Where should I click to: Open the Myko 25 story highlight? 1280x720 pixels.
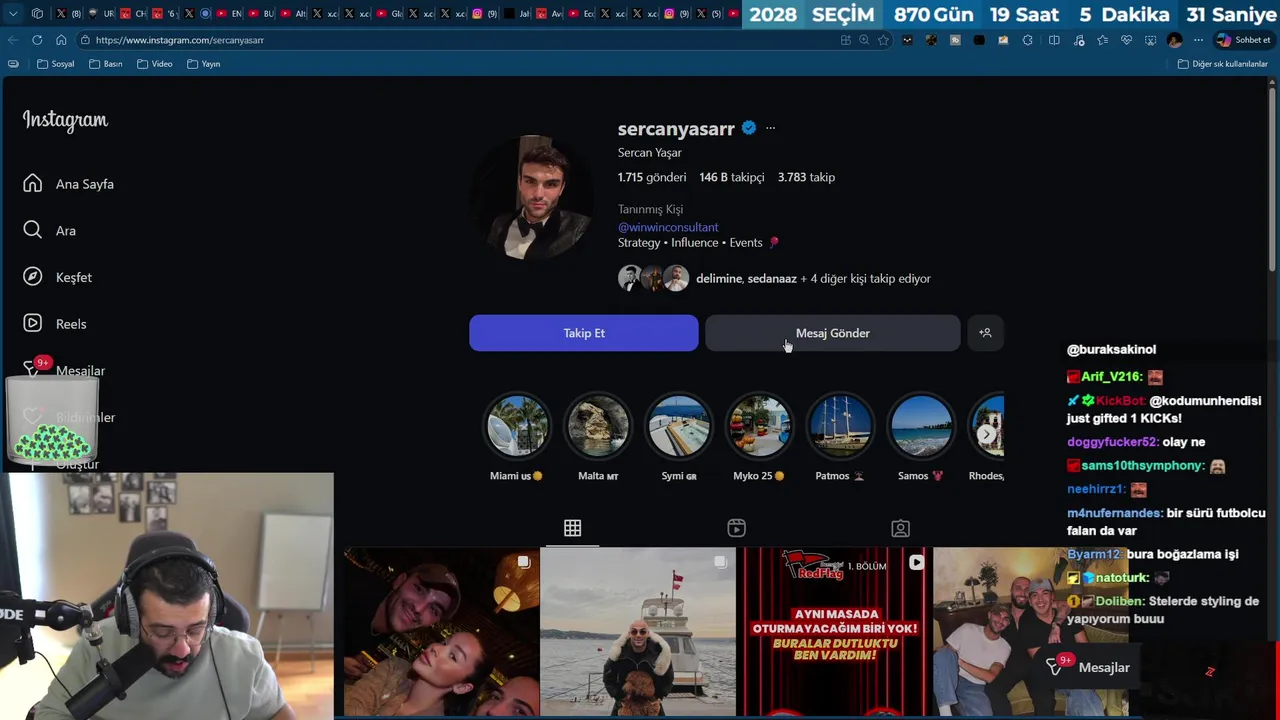click(759, 437)
